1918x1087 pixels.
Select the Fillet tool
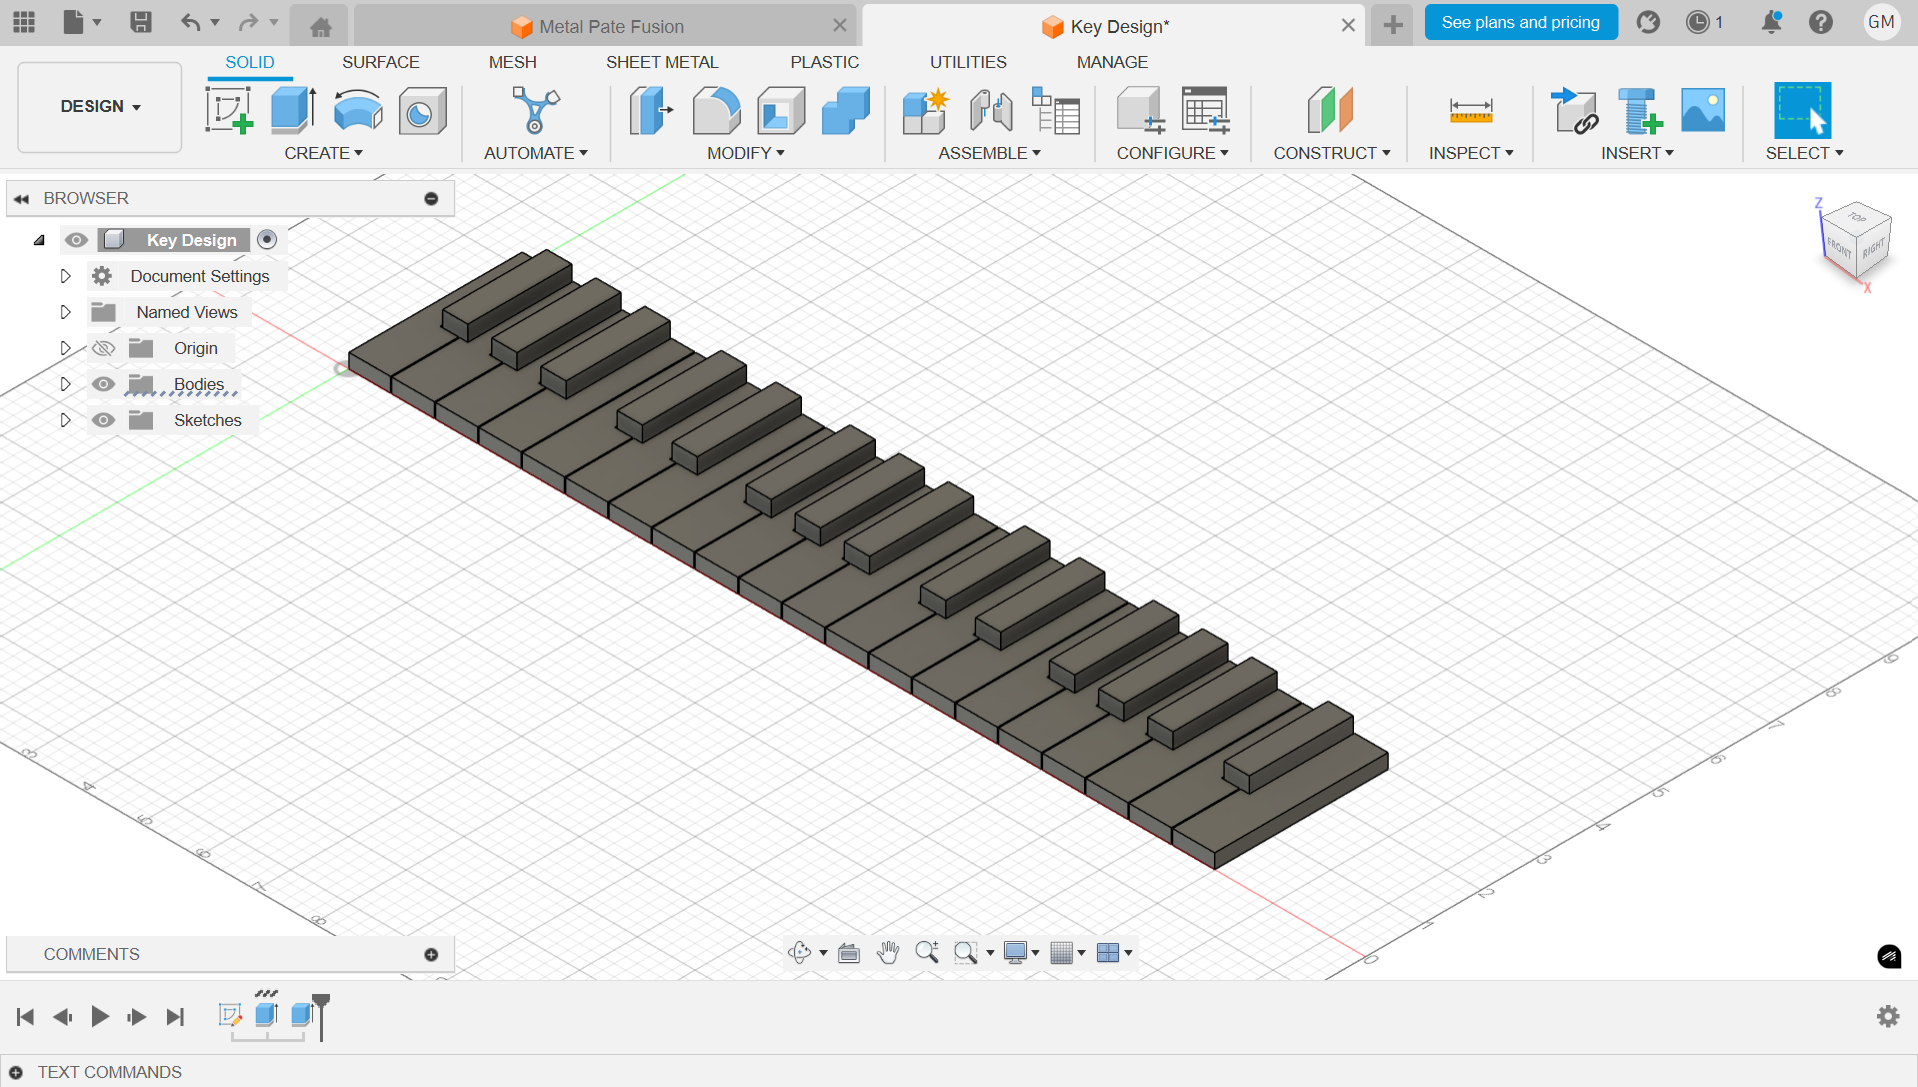pos(716,110)
